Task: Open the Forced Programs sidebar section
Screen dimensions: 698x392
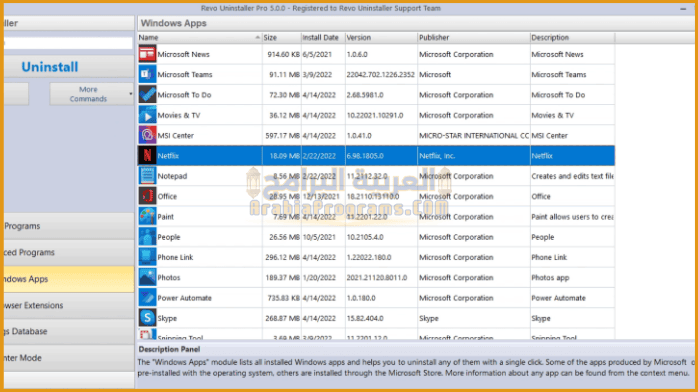Action: (68, 252)
